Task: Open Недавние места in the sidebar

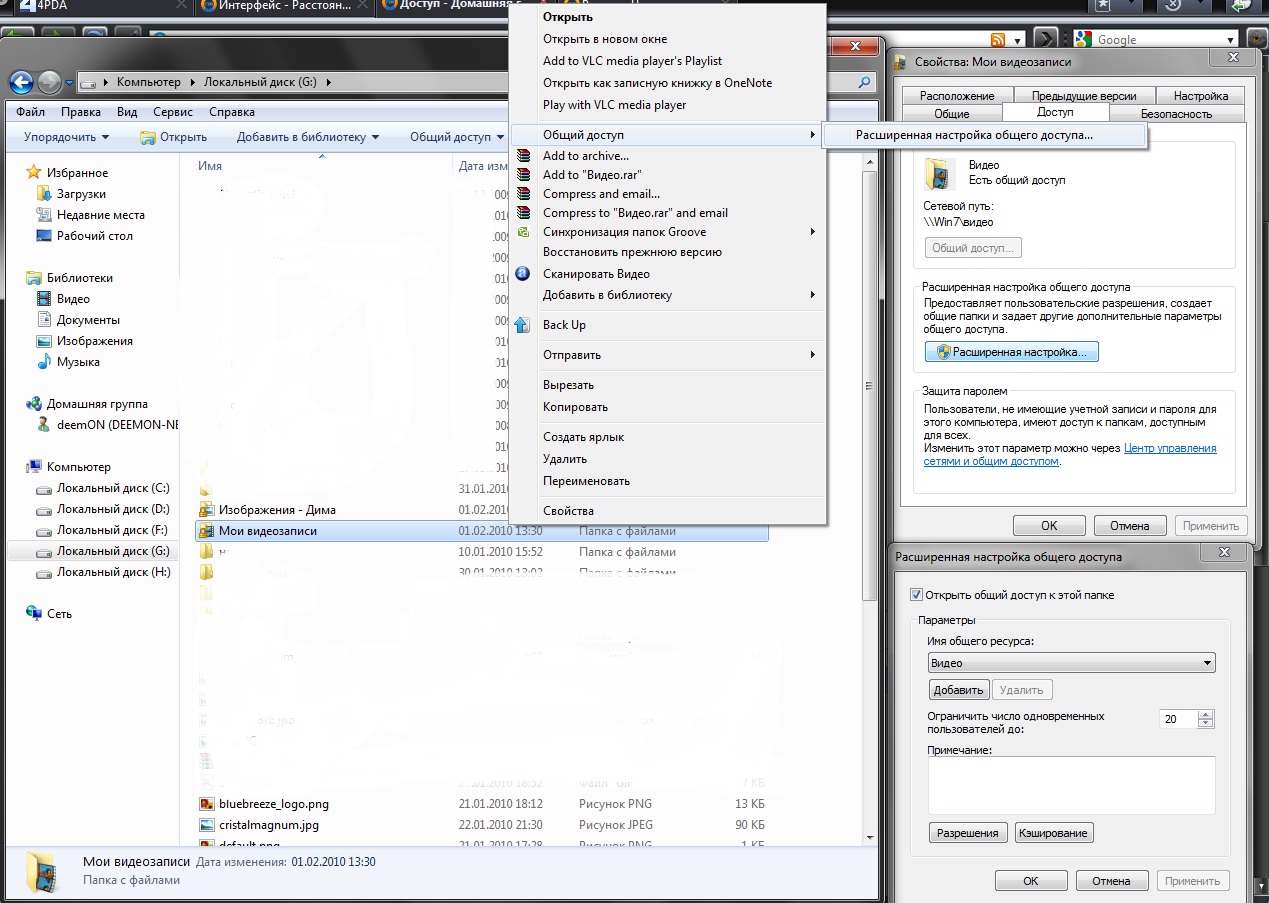Action: click(100, 215)
